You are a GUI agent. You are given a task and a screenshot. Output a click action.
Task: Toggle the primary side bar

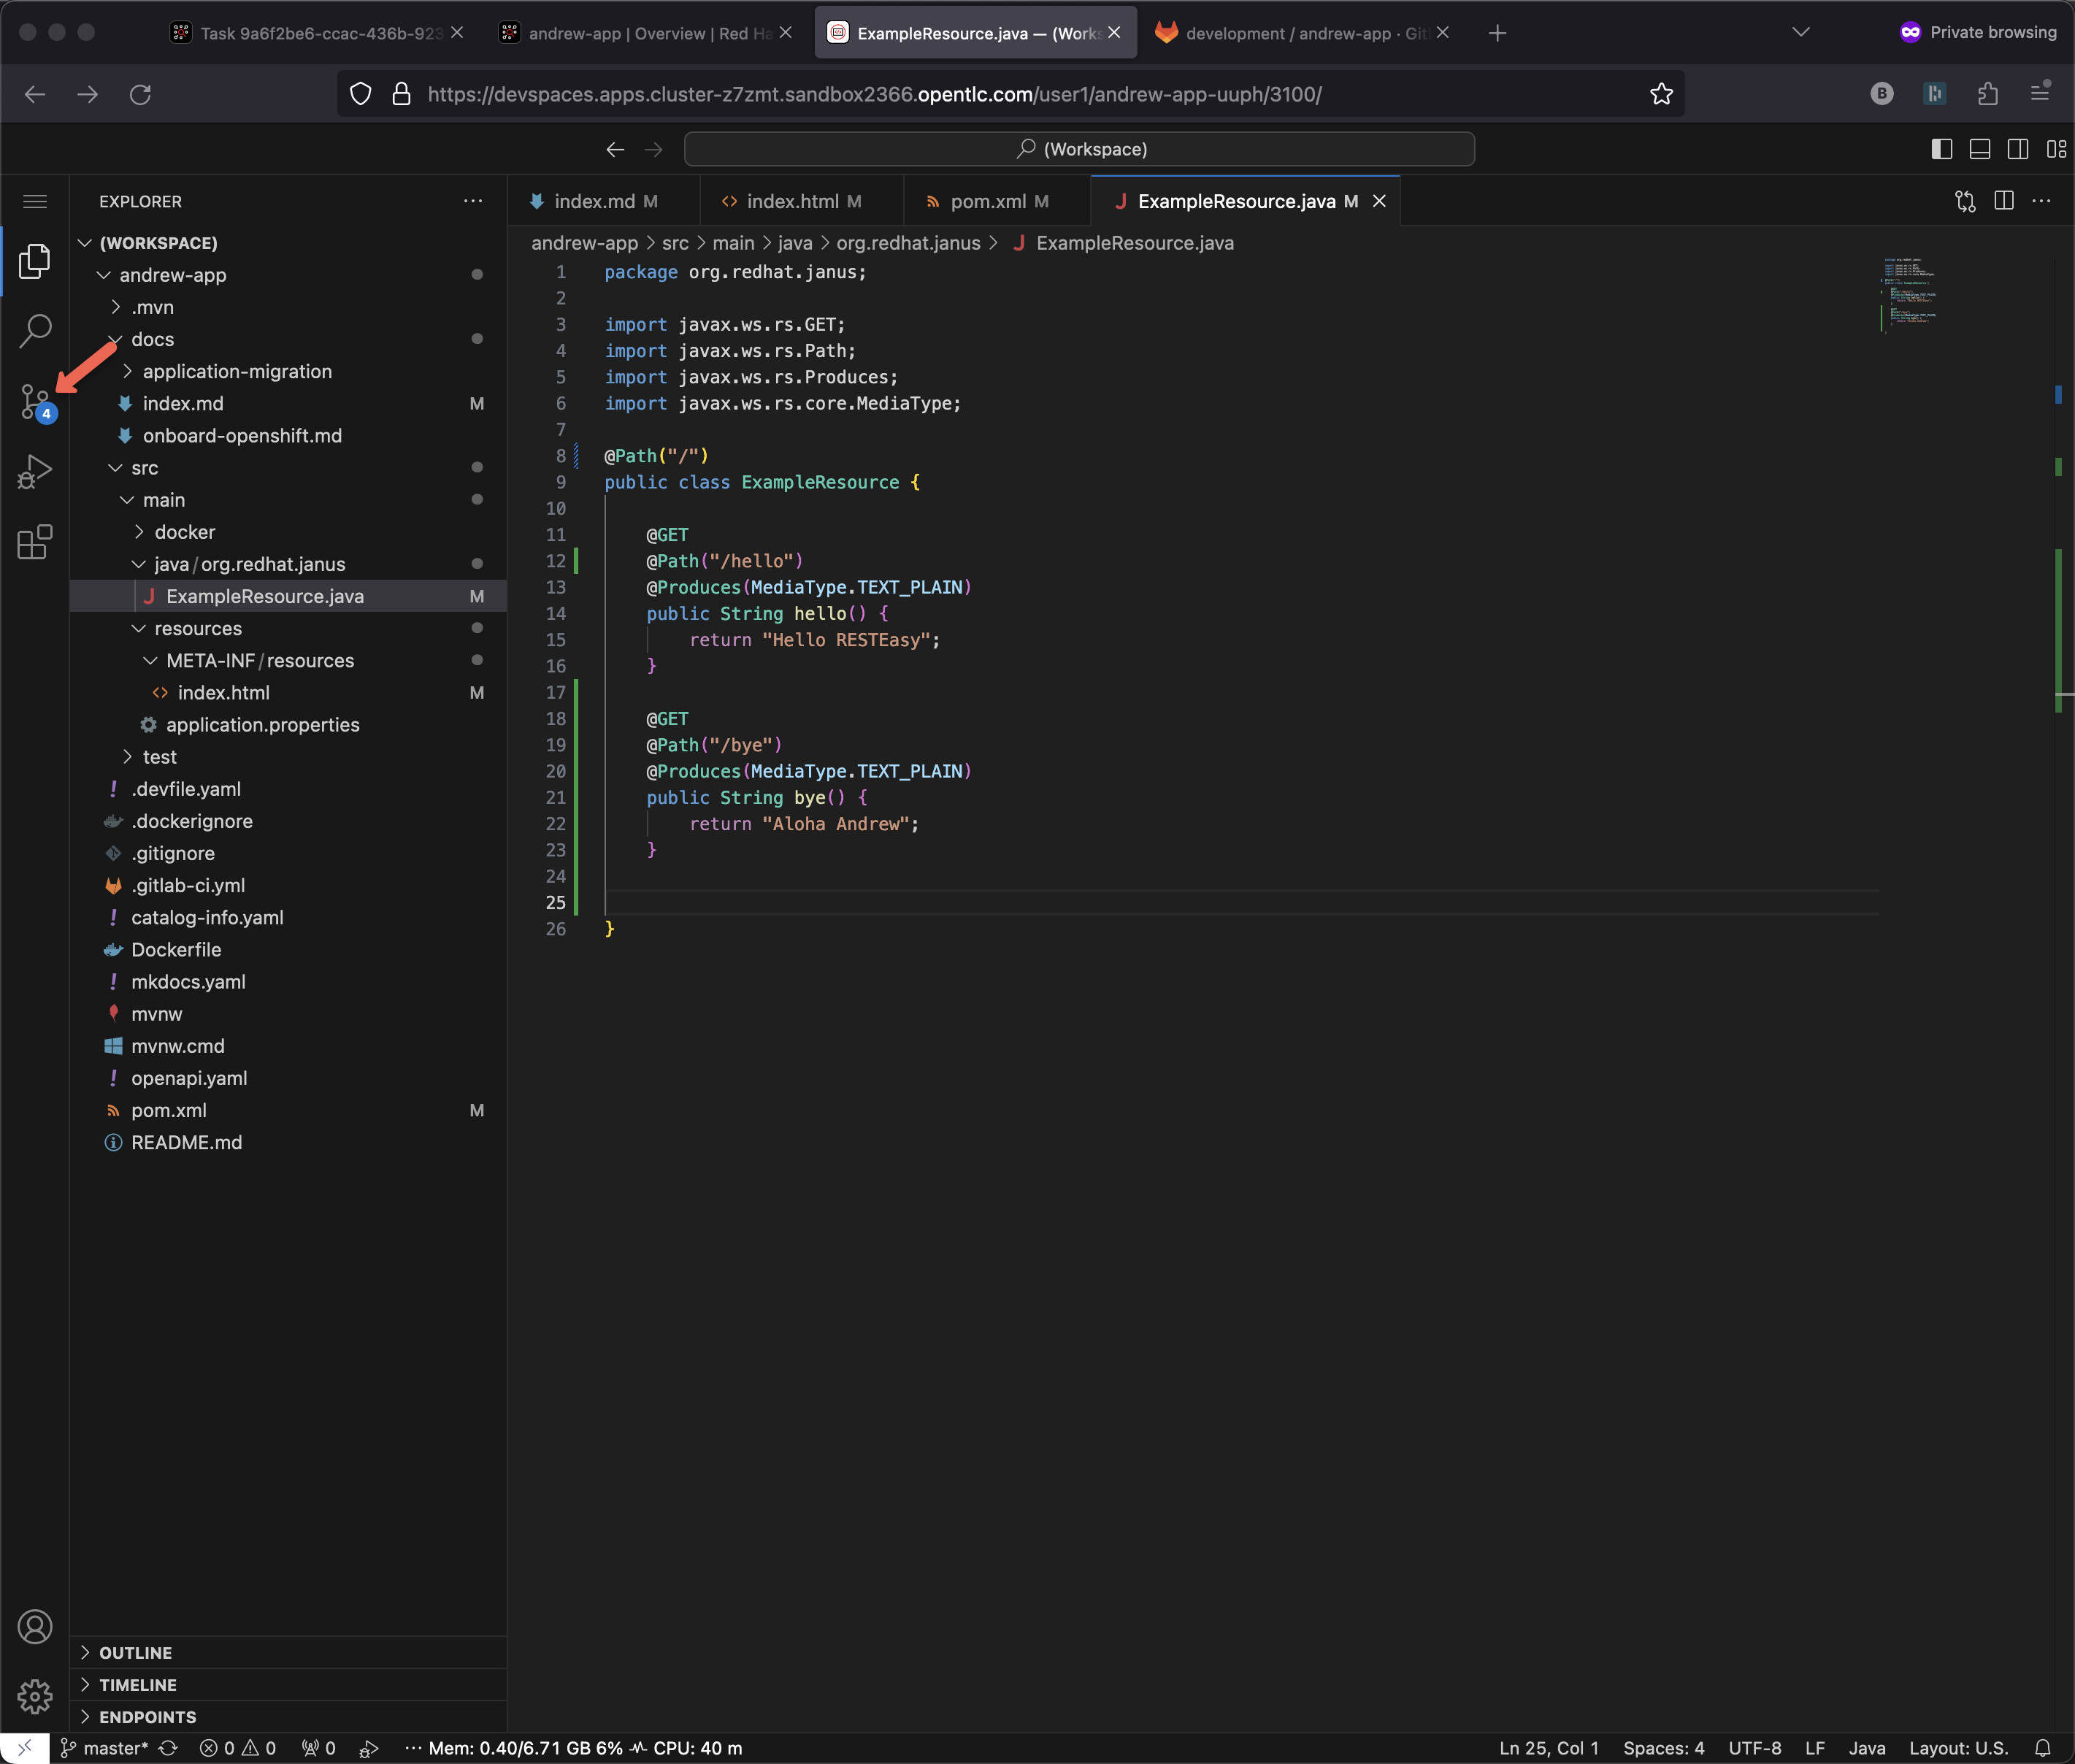[x=1941, y=149]
